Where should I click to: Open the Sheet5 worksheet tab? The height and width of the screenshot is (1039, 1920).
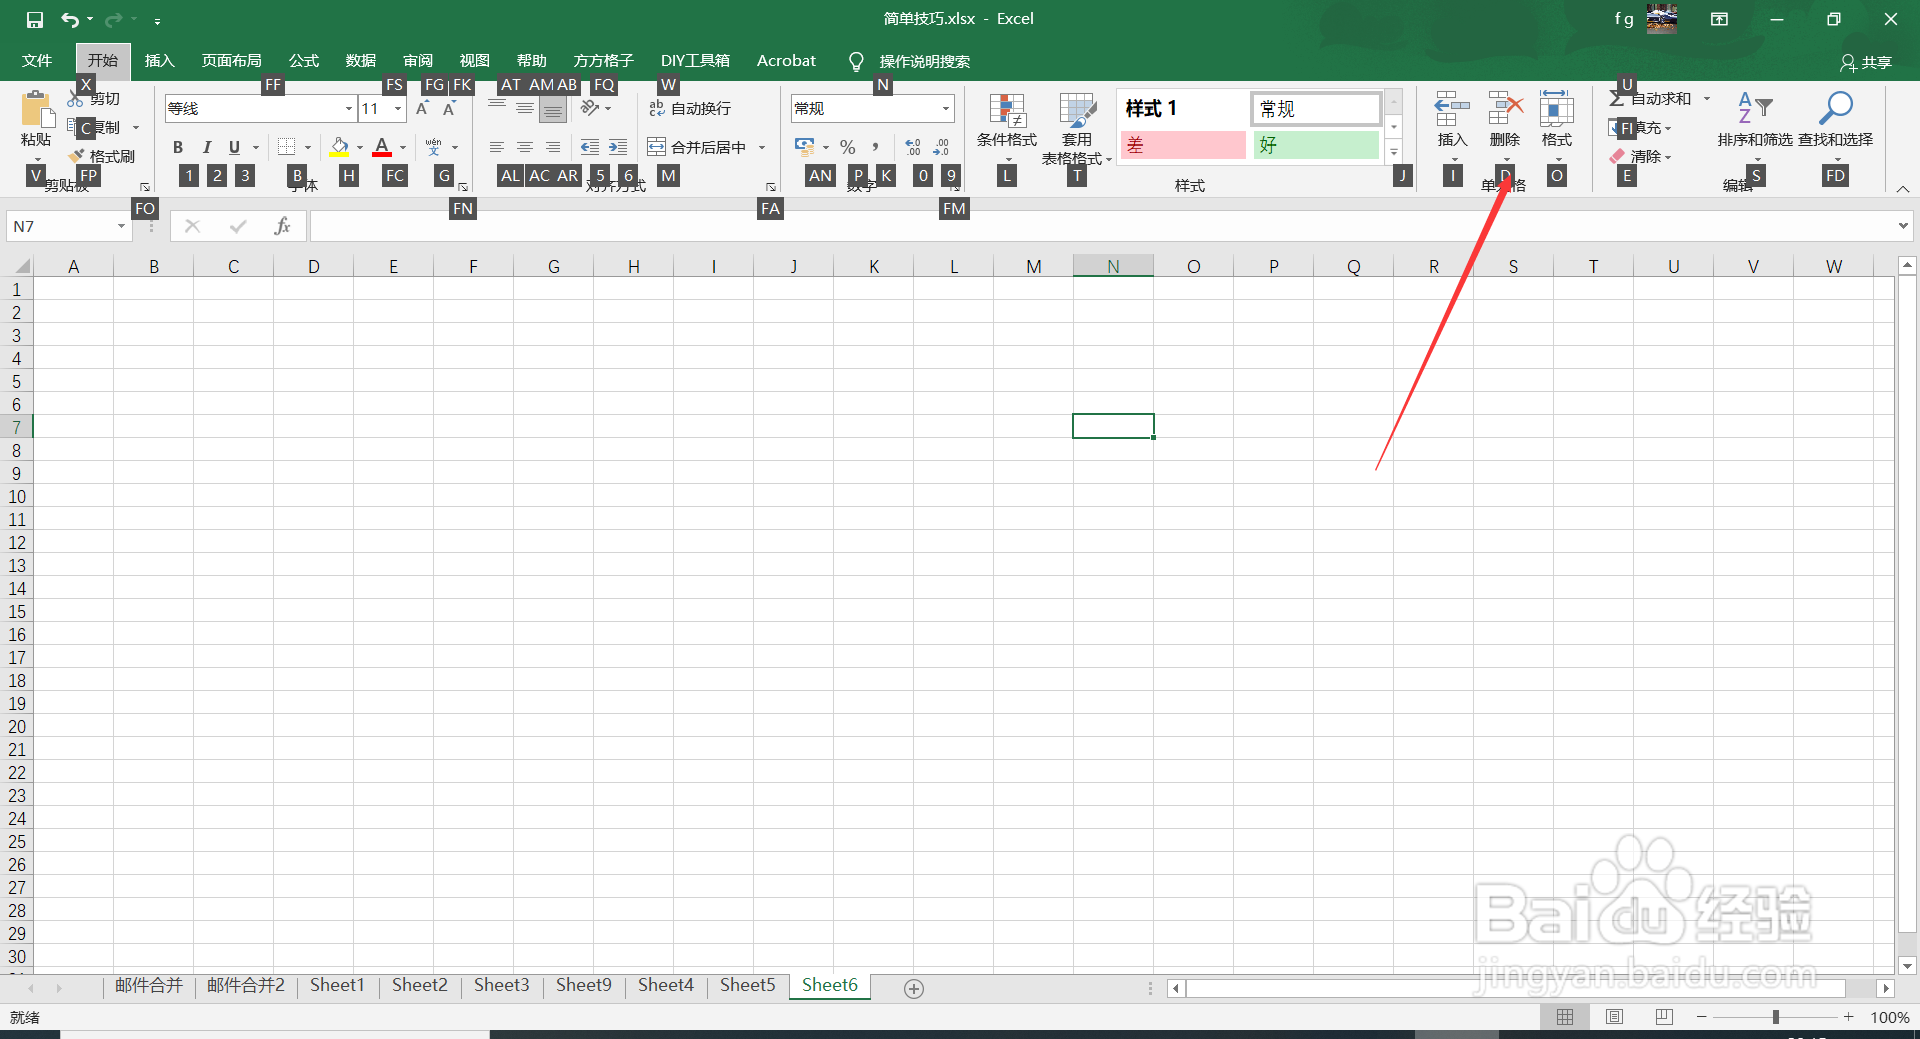point(747,985)
